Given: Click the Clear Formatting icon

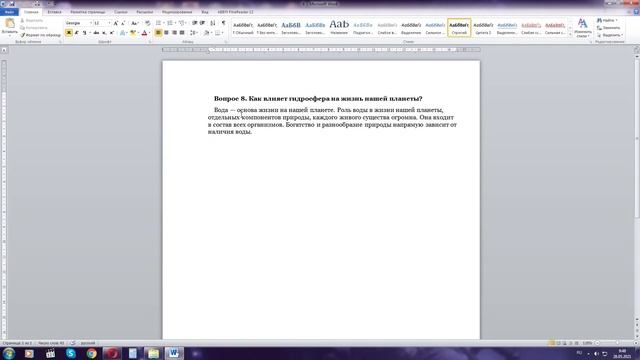Looking at the screenshot, I should (147, 23).
